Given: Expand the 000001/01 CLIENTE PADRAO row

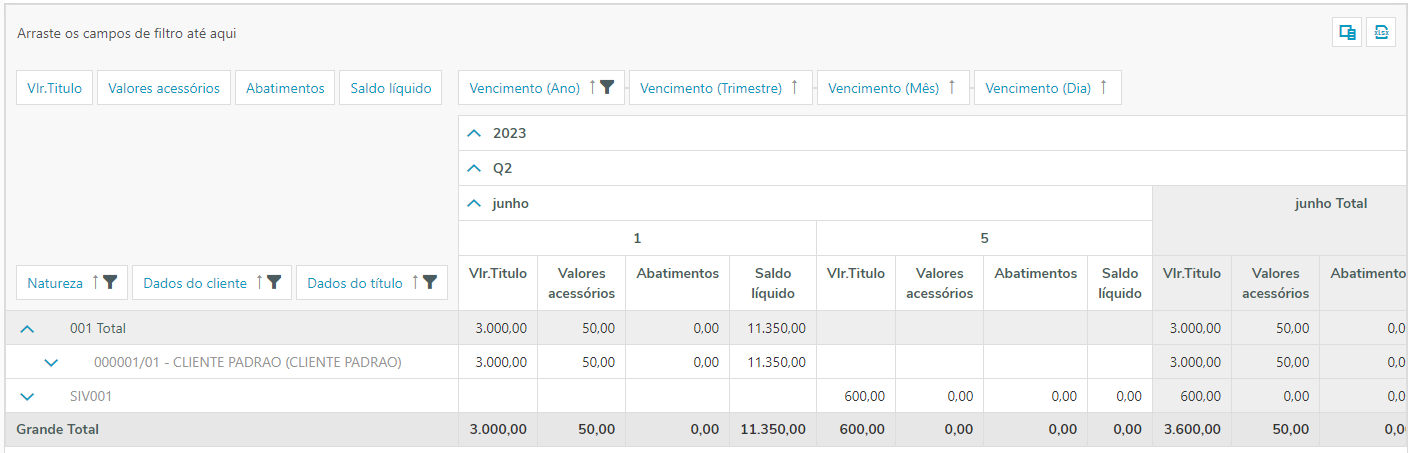Looking at the screenshot, I should 52,362.
